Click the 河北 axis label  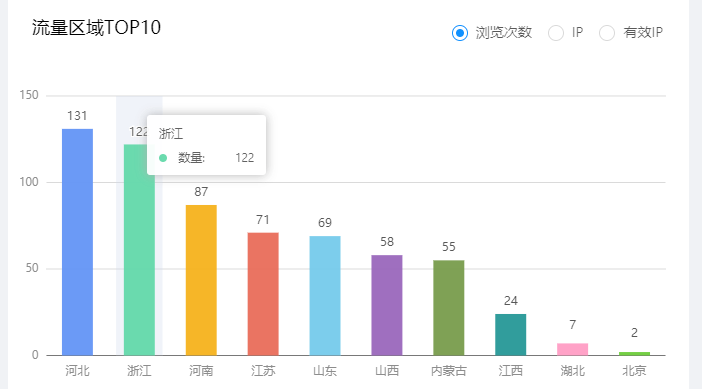tap(77, 371)
